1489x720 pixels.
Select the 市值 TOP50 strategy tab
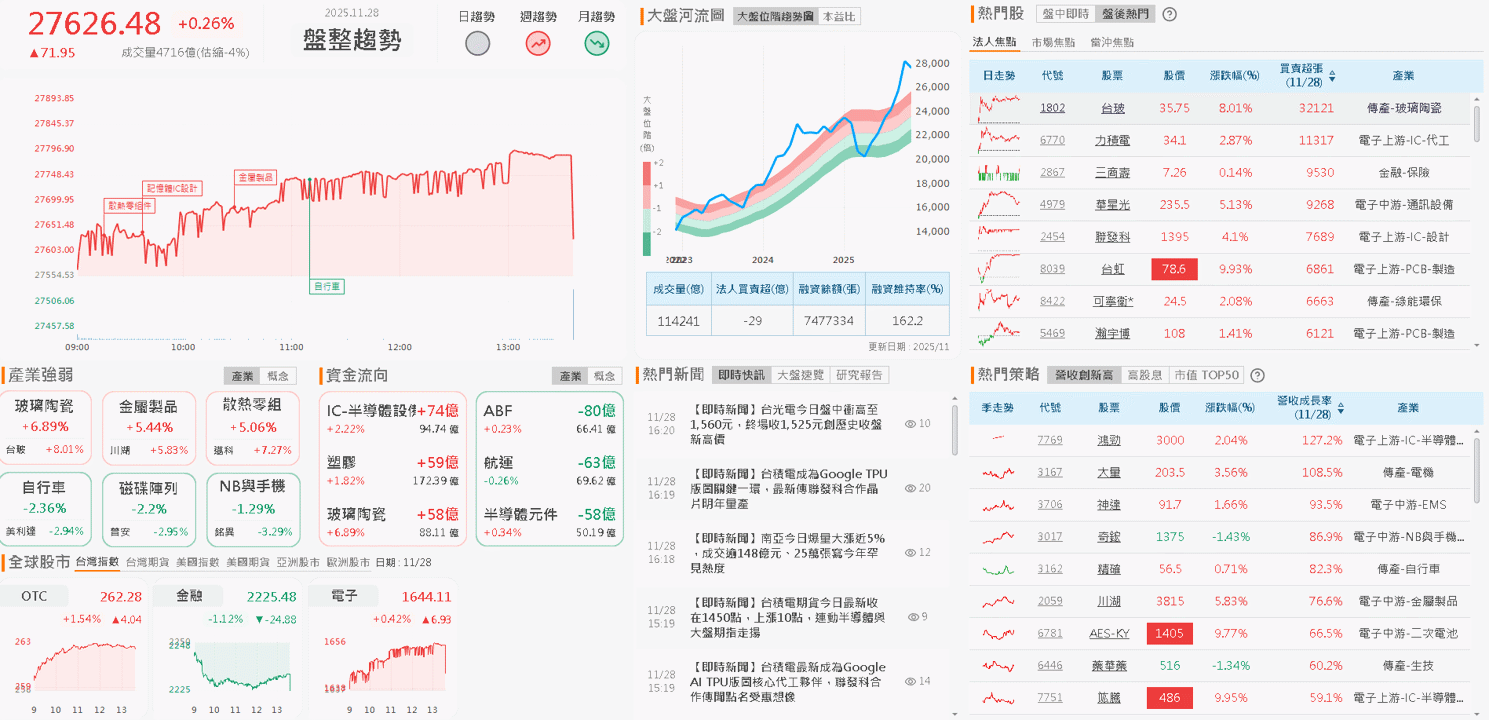[1206, 375]
